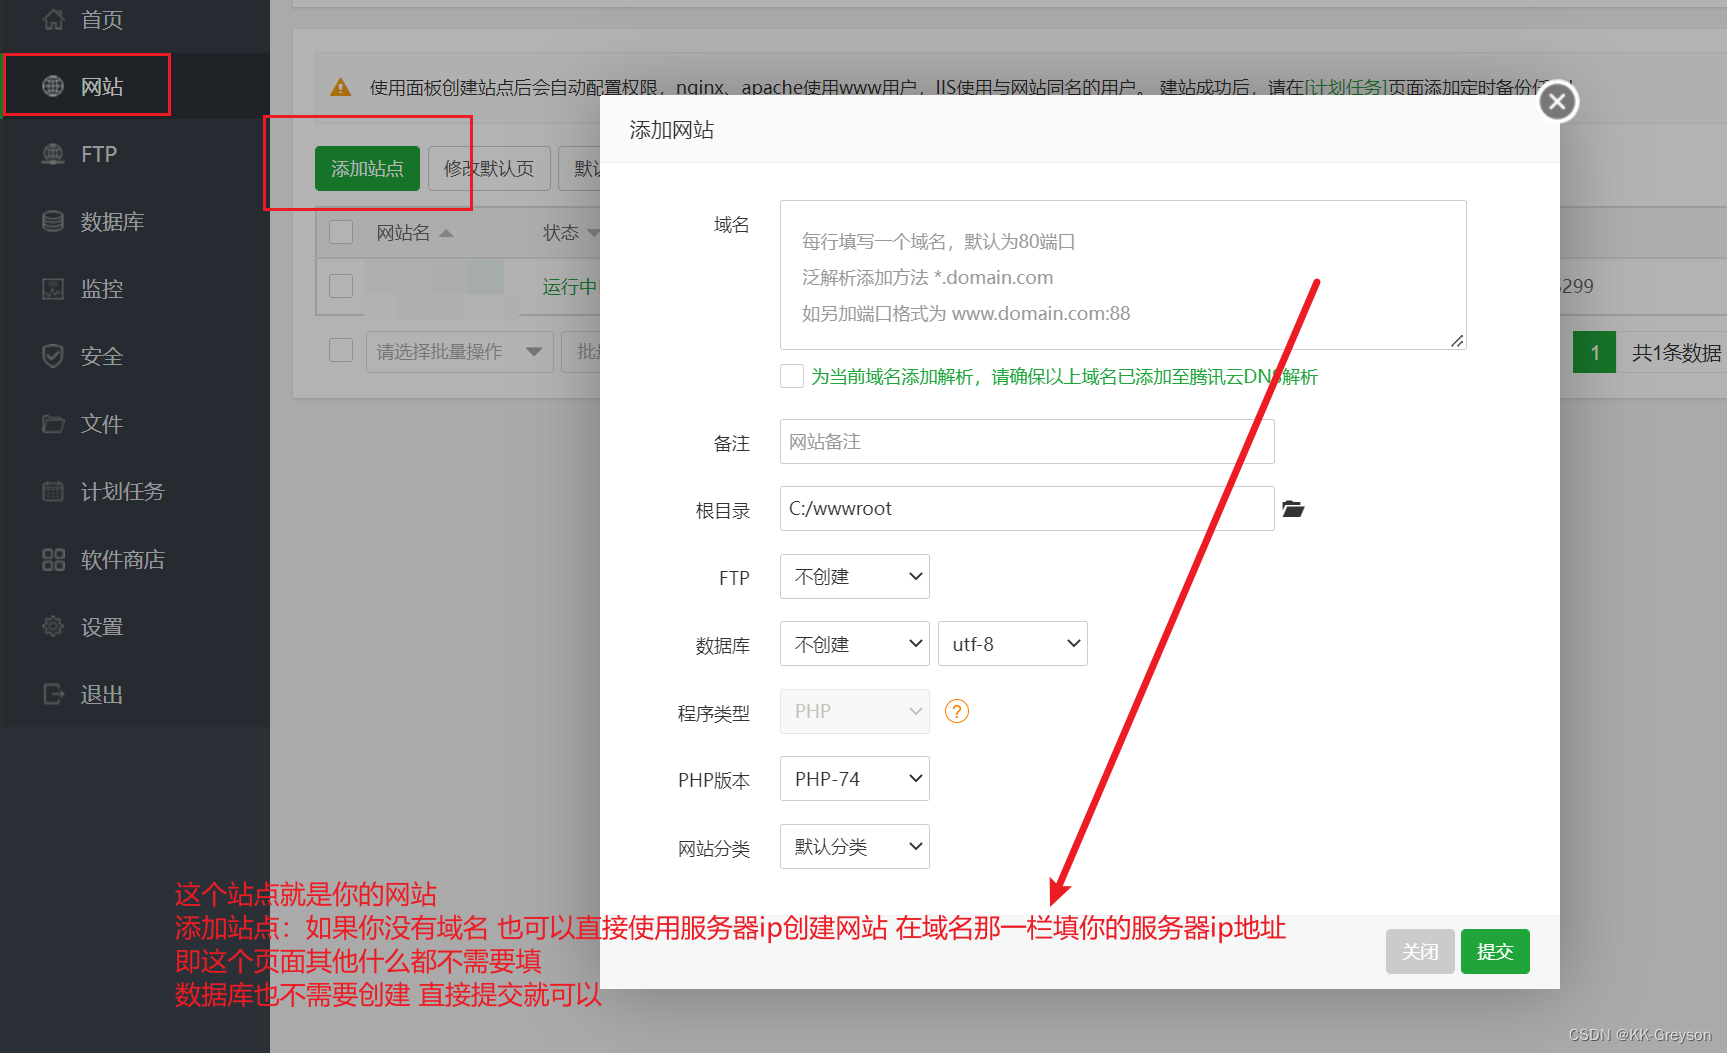Click the 计划任务 calendar icon
Viewport: 1727px width, 1053px height.
[x=53, y=491]
